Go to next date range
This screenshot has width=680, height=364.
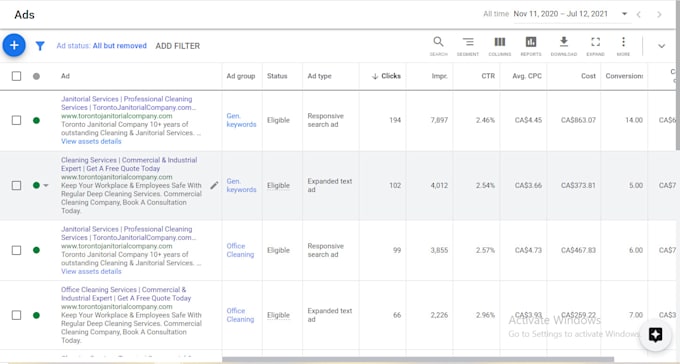click(x=659, y=14)
